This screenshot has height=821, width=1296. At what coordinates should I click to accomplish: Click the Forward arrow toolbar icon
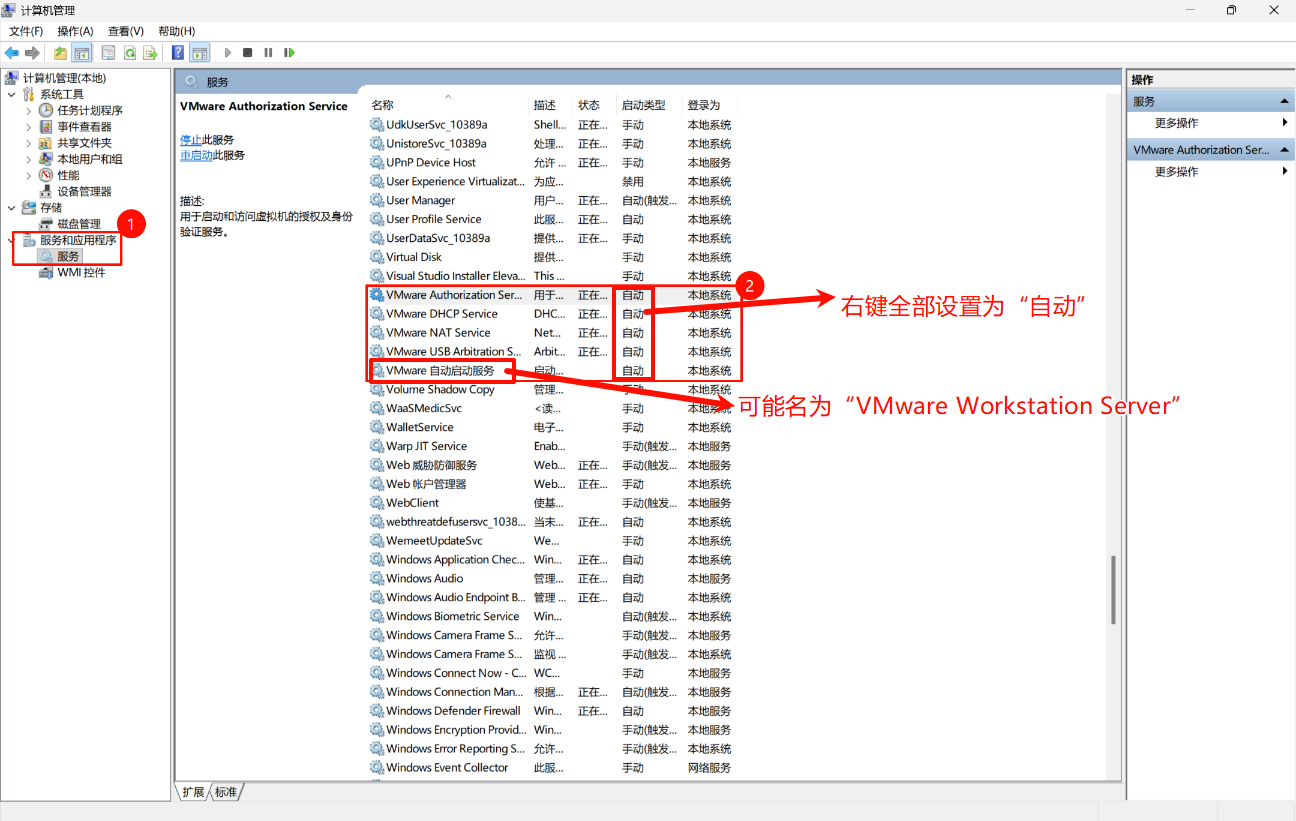tap(32, 52)
